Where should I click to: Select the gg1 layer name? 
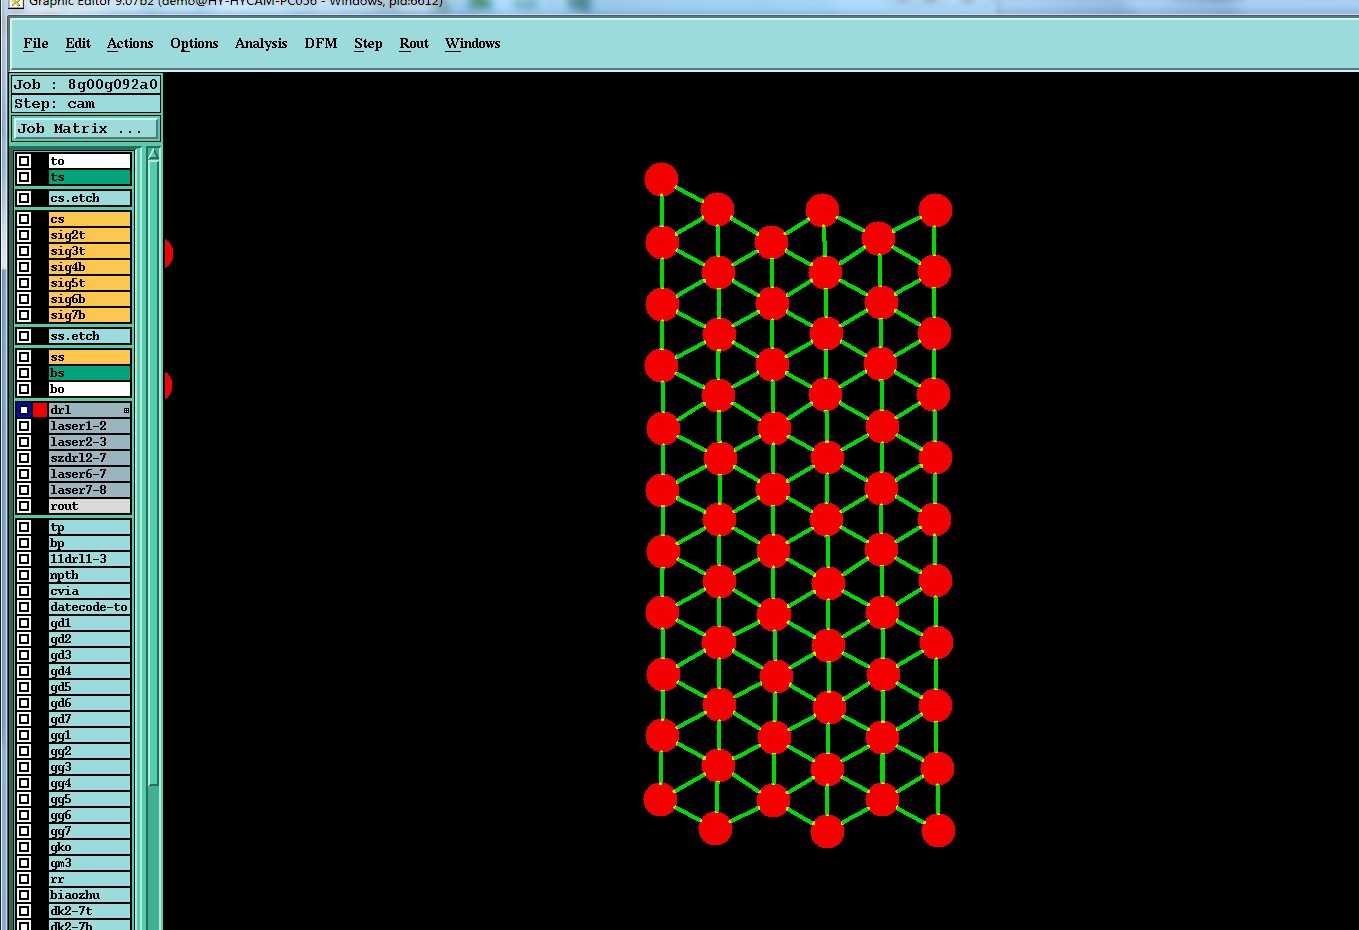click(x=90, y=735)
